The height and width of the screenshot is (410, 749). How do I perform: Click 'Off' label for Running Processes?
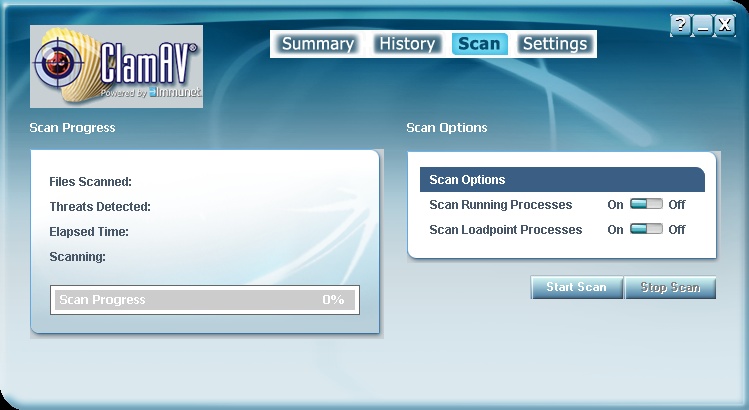[677, 205]
